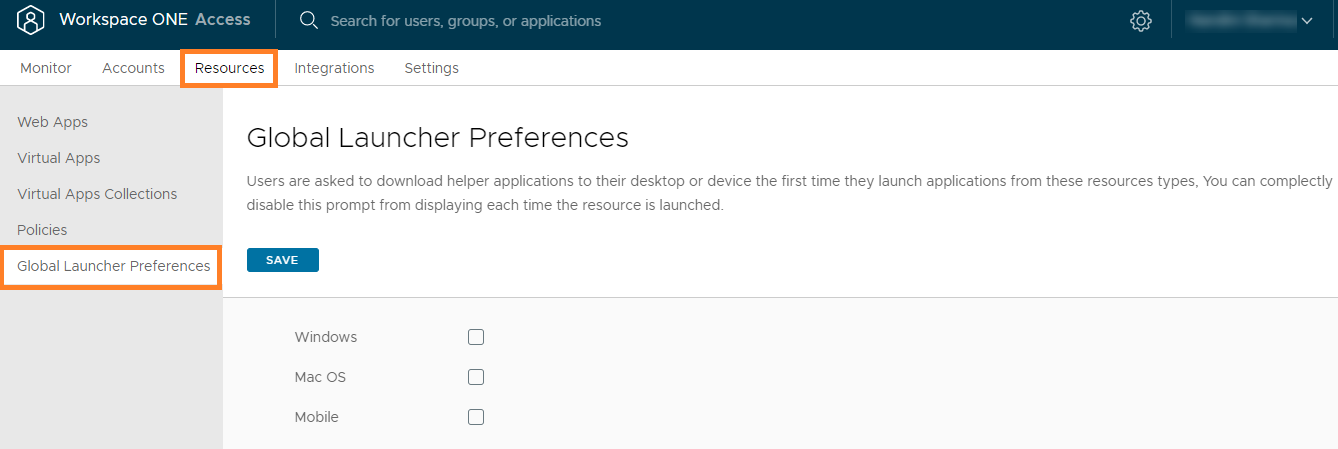Image resolution: width=1338 pixels, height=449 pixels.
Task: Expand the user account dropdown chevron
Action: click(x=1307, y=20)
